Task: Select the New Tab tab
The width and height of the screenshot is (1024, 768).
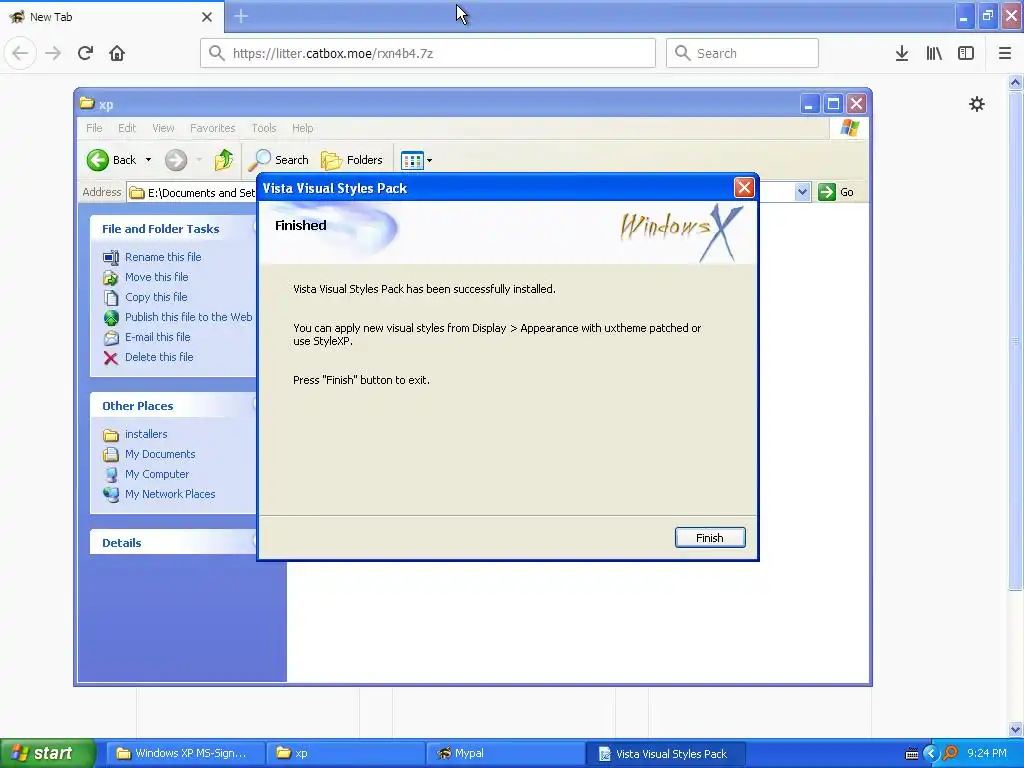Action: pyautogui.click(x=112, y=17)
